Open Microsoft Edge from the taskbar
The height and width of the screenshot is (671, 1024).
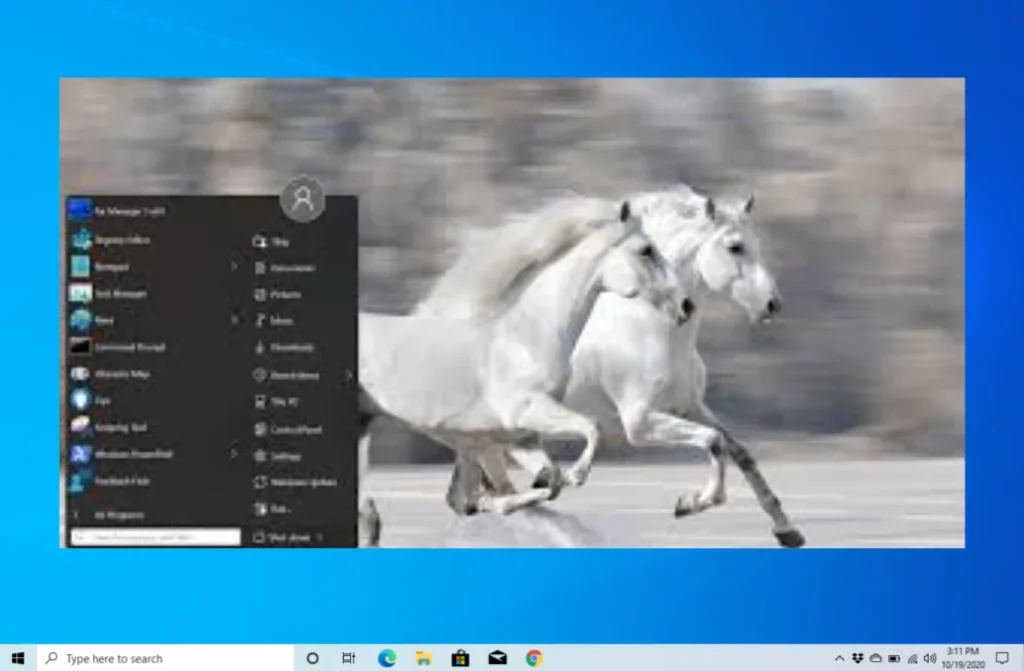click(387, 658)
